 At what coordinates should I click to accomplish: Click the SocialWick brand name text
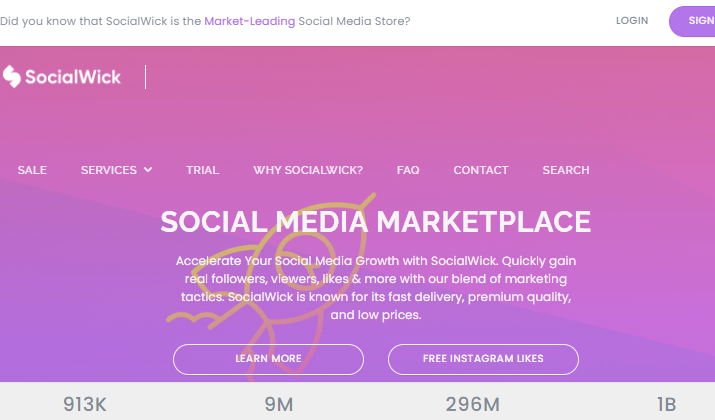coord(73,77)
